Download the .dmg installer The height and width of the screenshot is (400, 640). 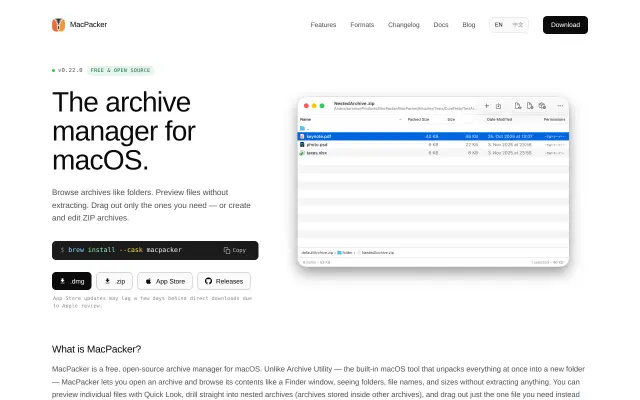coord(72,281)
